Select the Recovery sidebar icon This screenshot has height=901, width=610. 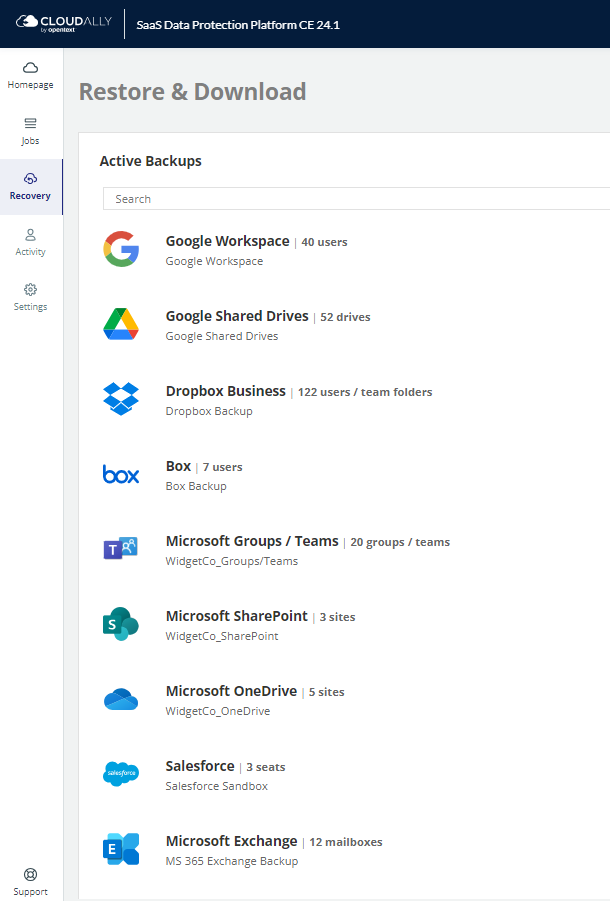[x=30, y=179]
